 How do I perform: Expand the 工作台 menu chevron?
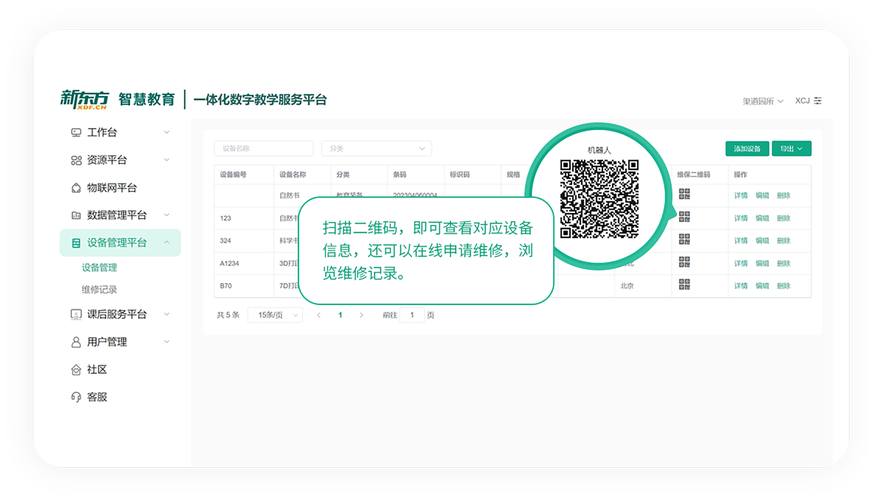click(x=166, y=132)
